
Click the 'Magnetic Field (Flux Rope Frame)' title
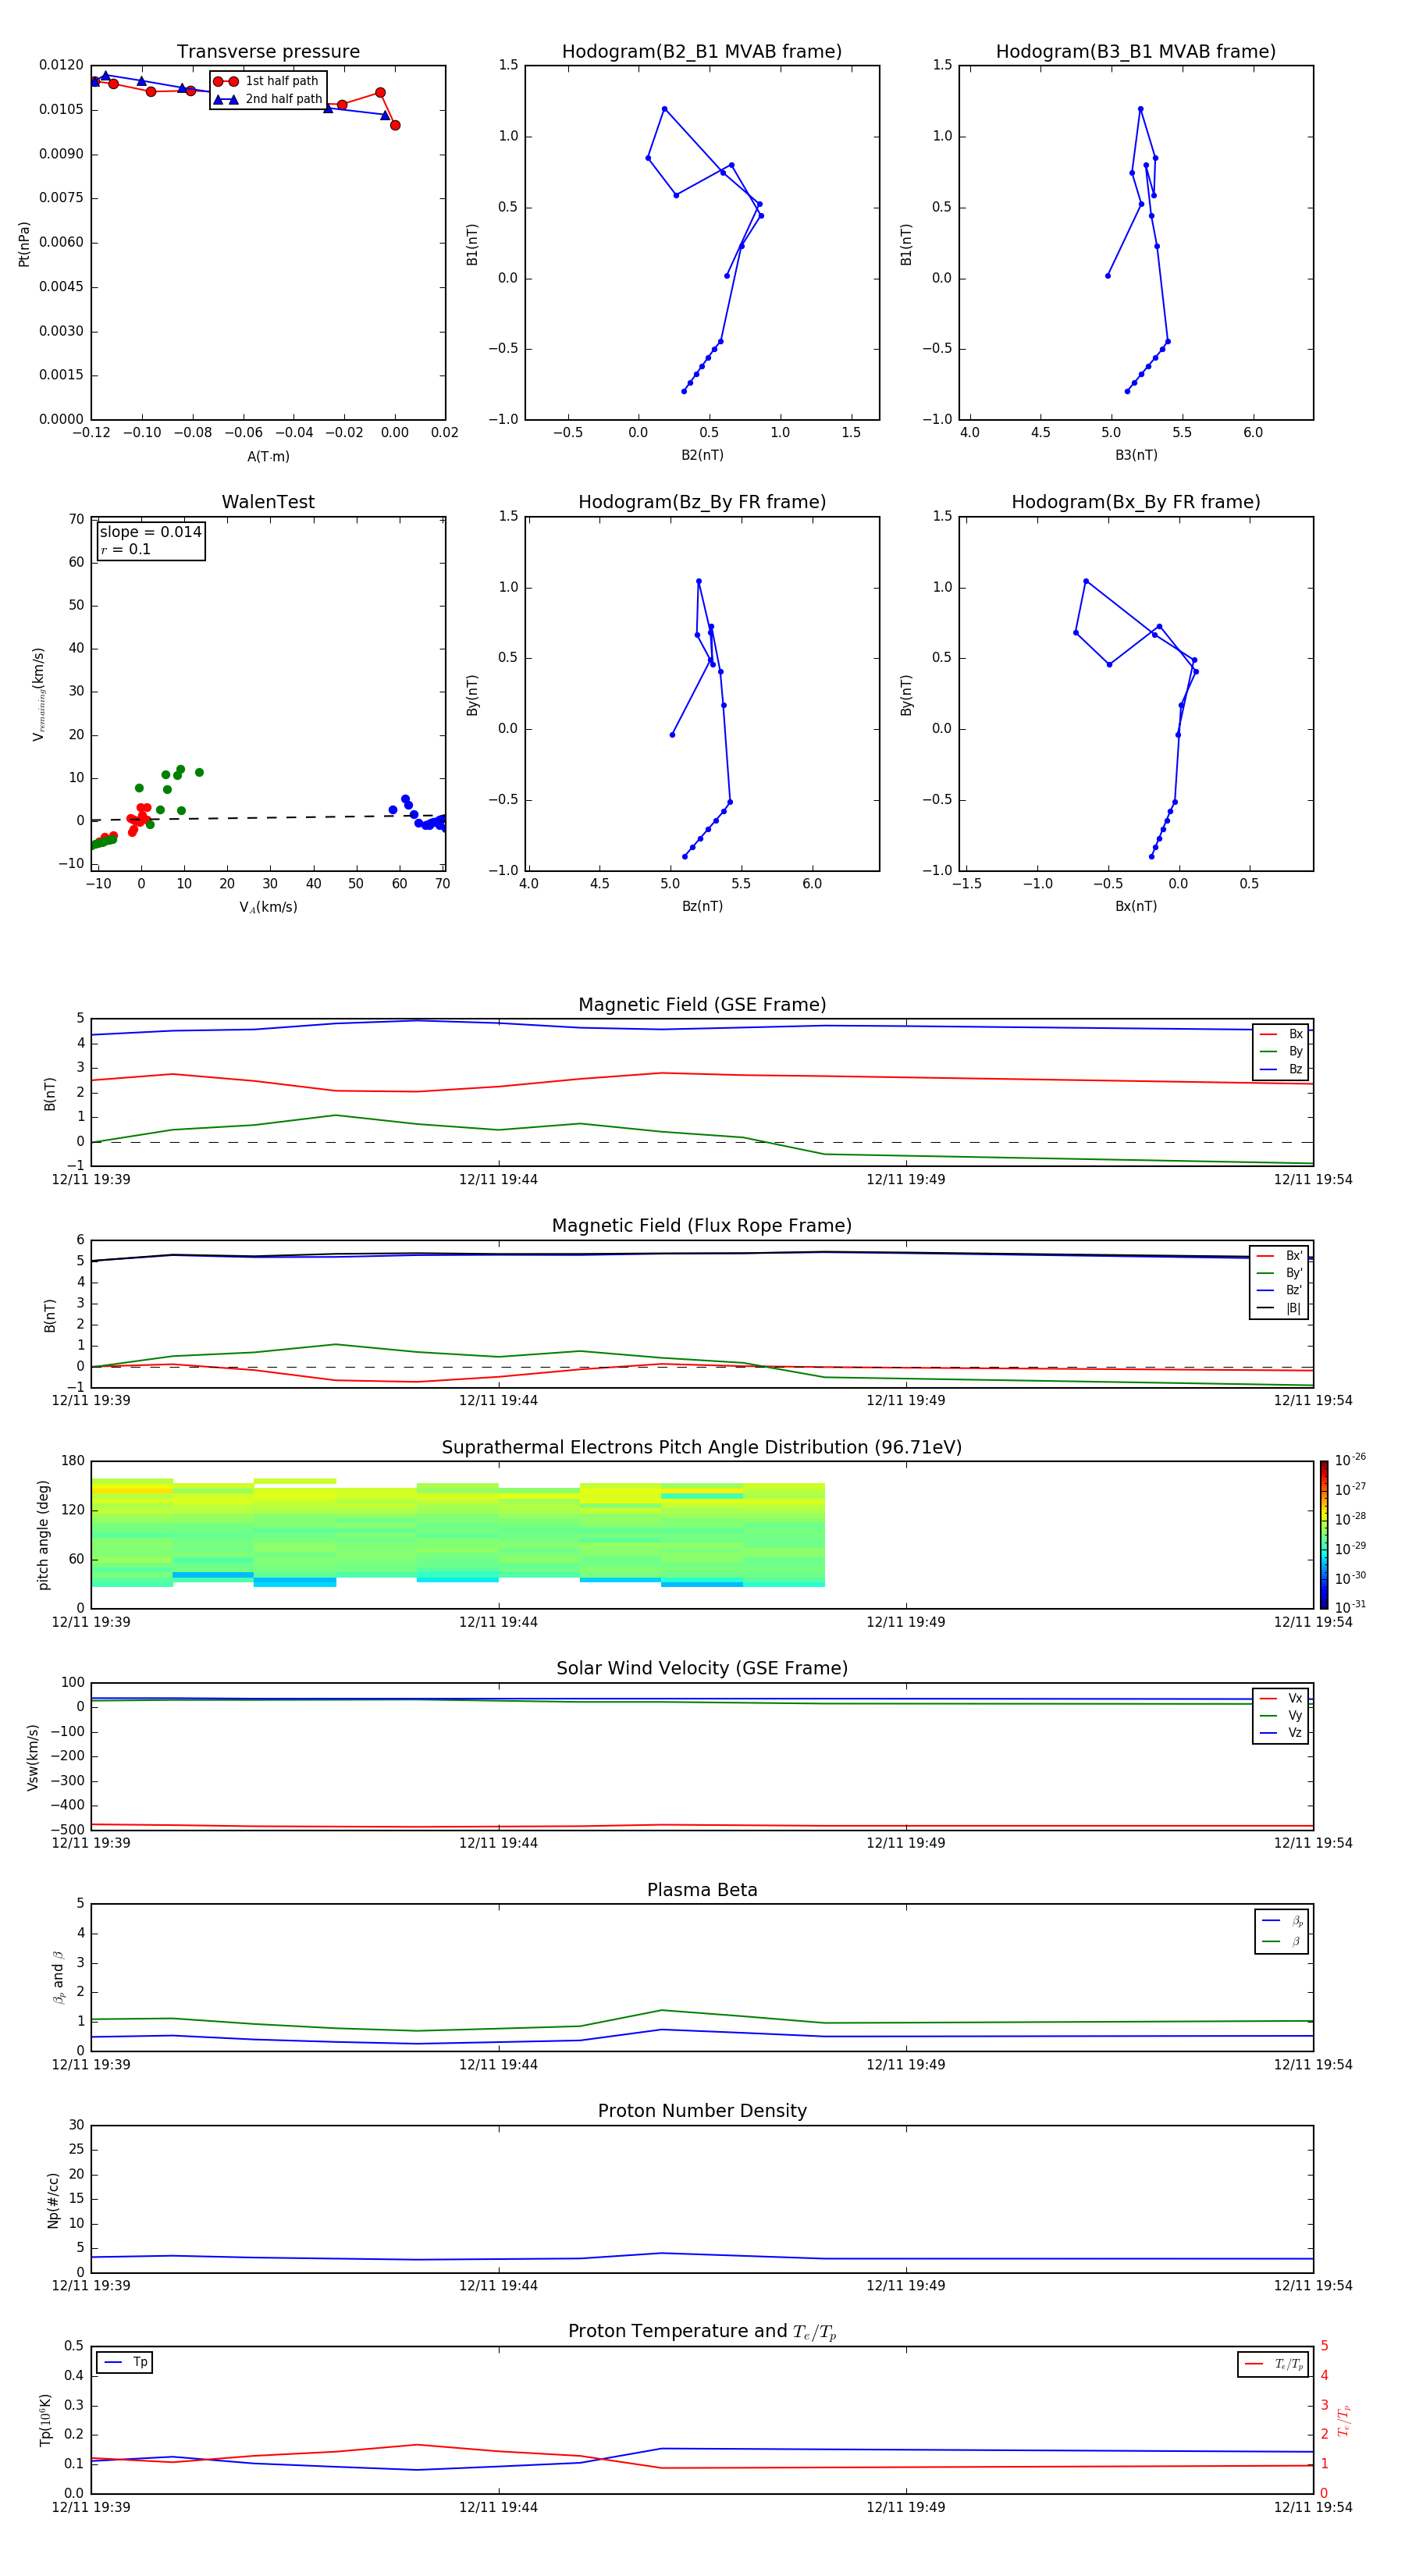[702, 1226]
